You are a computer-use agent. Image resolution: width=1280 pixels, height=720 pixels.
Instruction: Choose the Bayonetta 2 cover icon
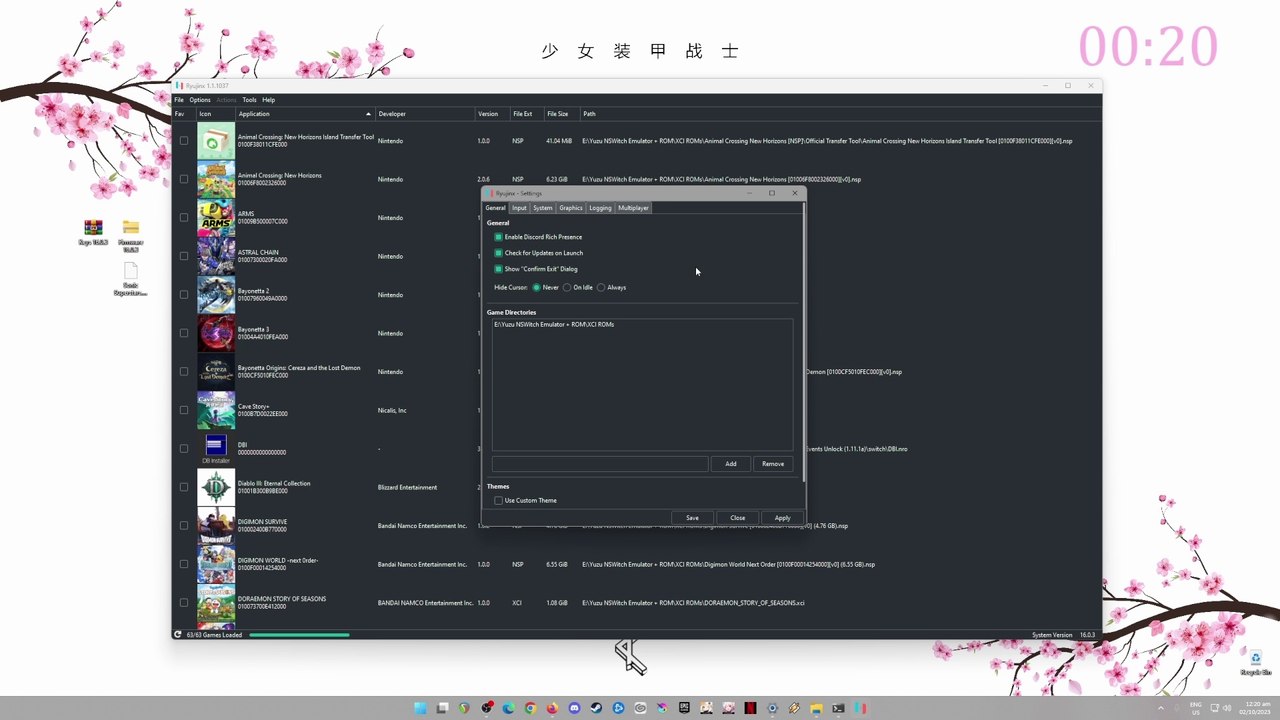point(216,295)
